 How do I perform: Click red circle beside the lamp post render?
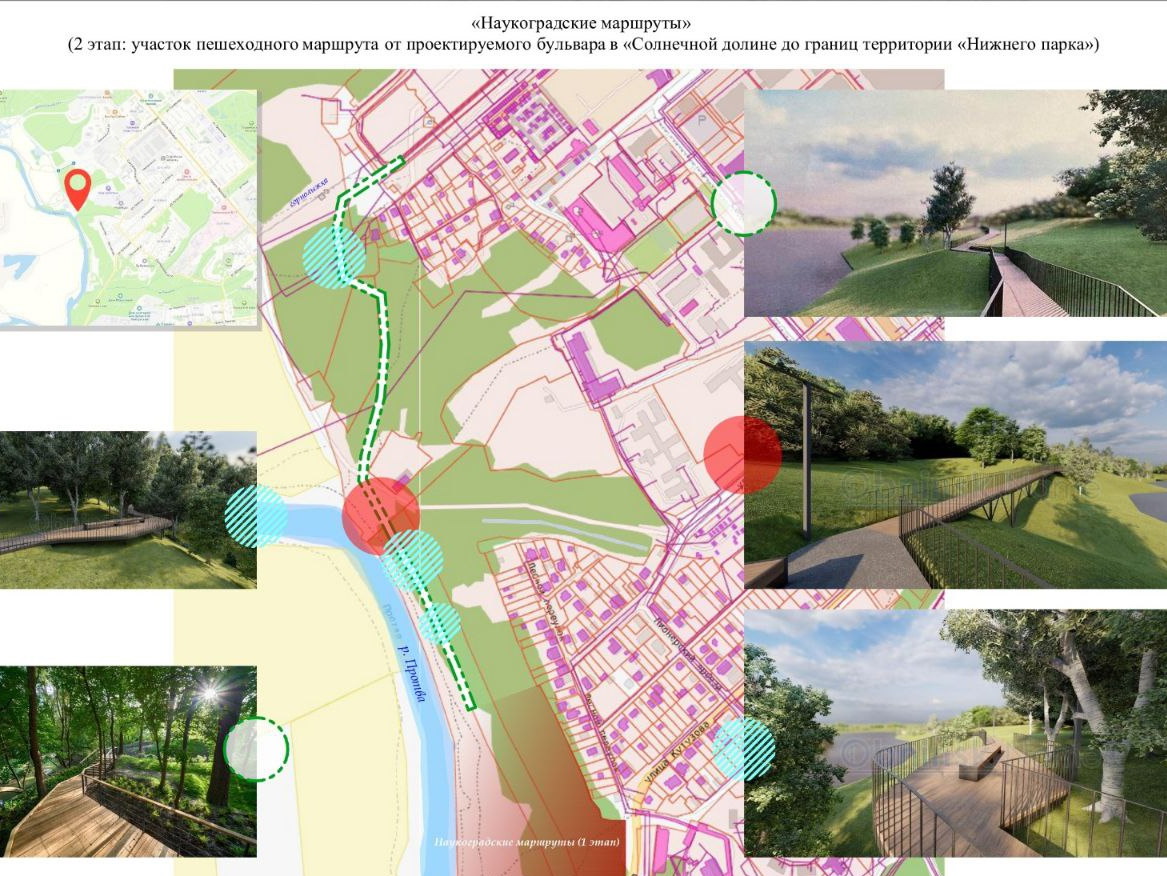tap(742, 455)
